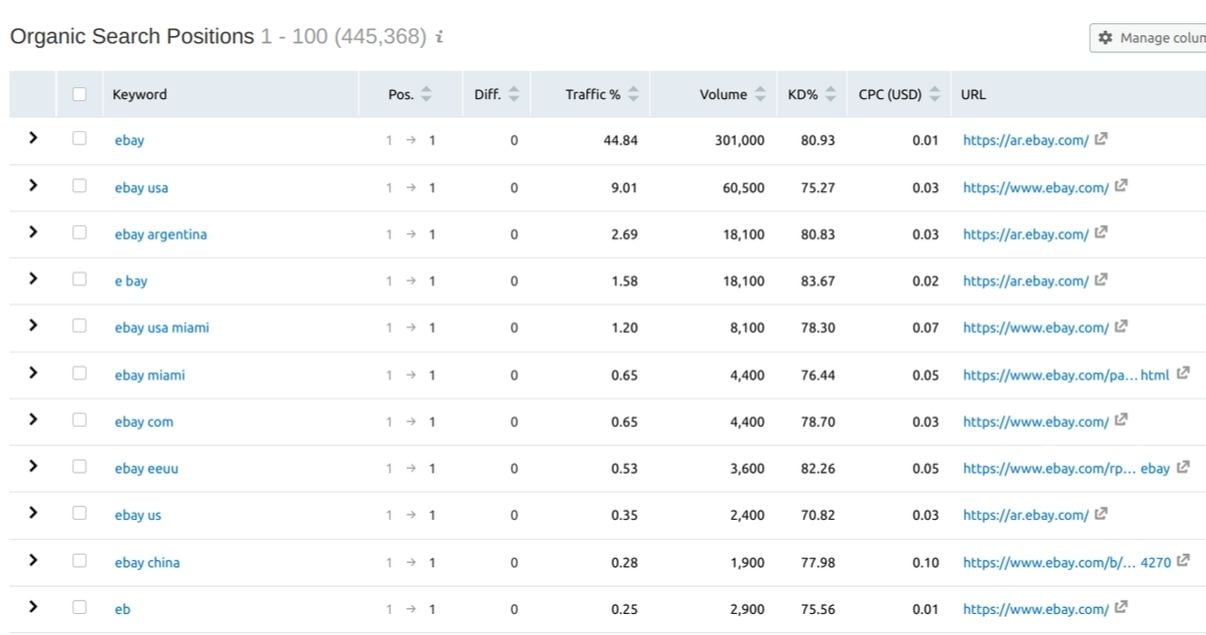Click the 70.82 KD% cell
Image resolution: width=1206 pixels, height=635 pixels.
coord(818,516)
